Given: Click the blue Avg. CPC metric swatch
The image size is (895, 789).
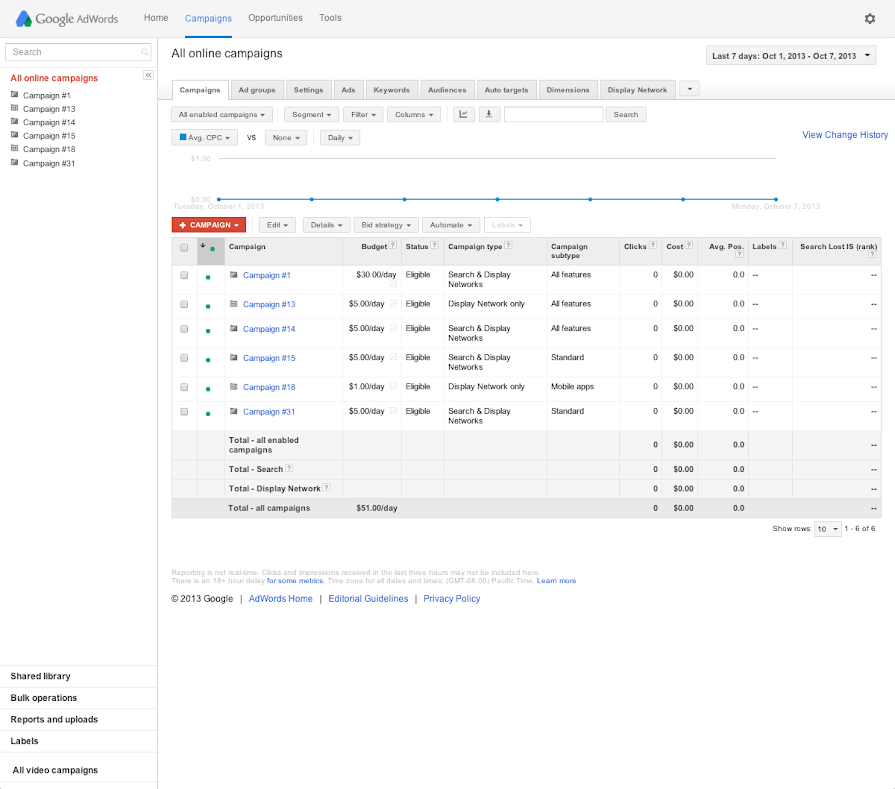Looking at the screenshot, I should 183,138.
